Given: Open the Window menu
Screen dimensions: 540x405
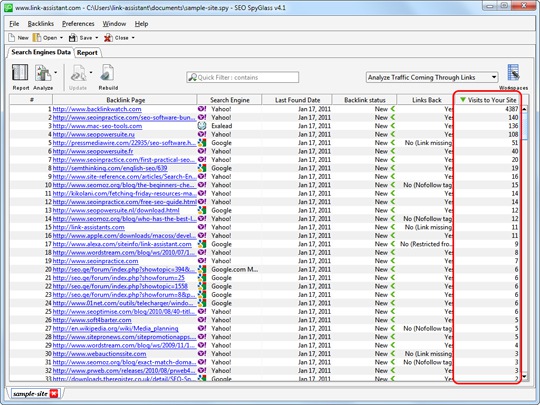Looking at the screenshot, I should (x=114, y=24).
